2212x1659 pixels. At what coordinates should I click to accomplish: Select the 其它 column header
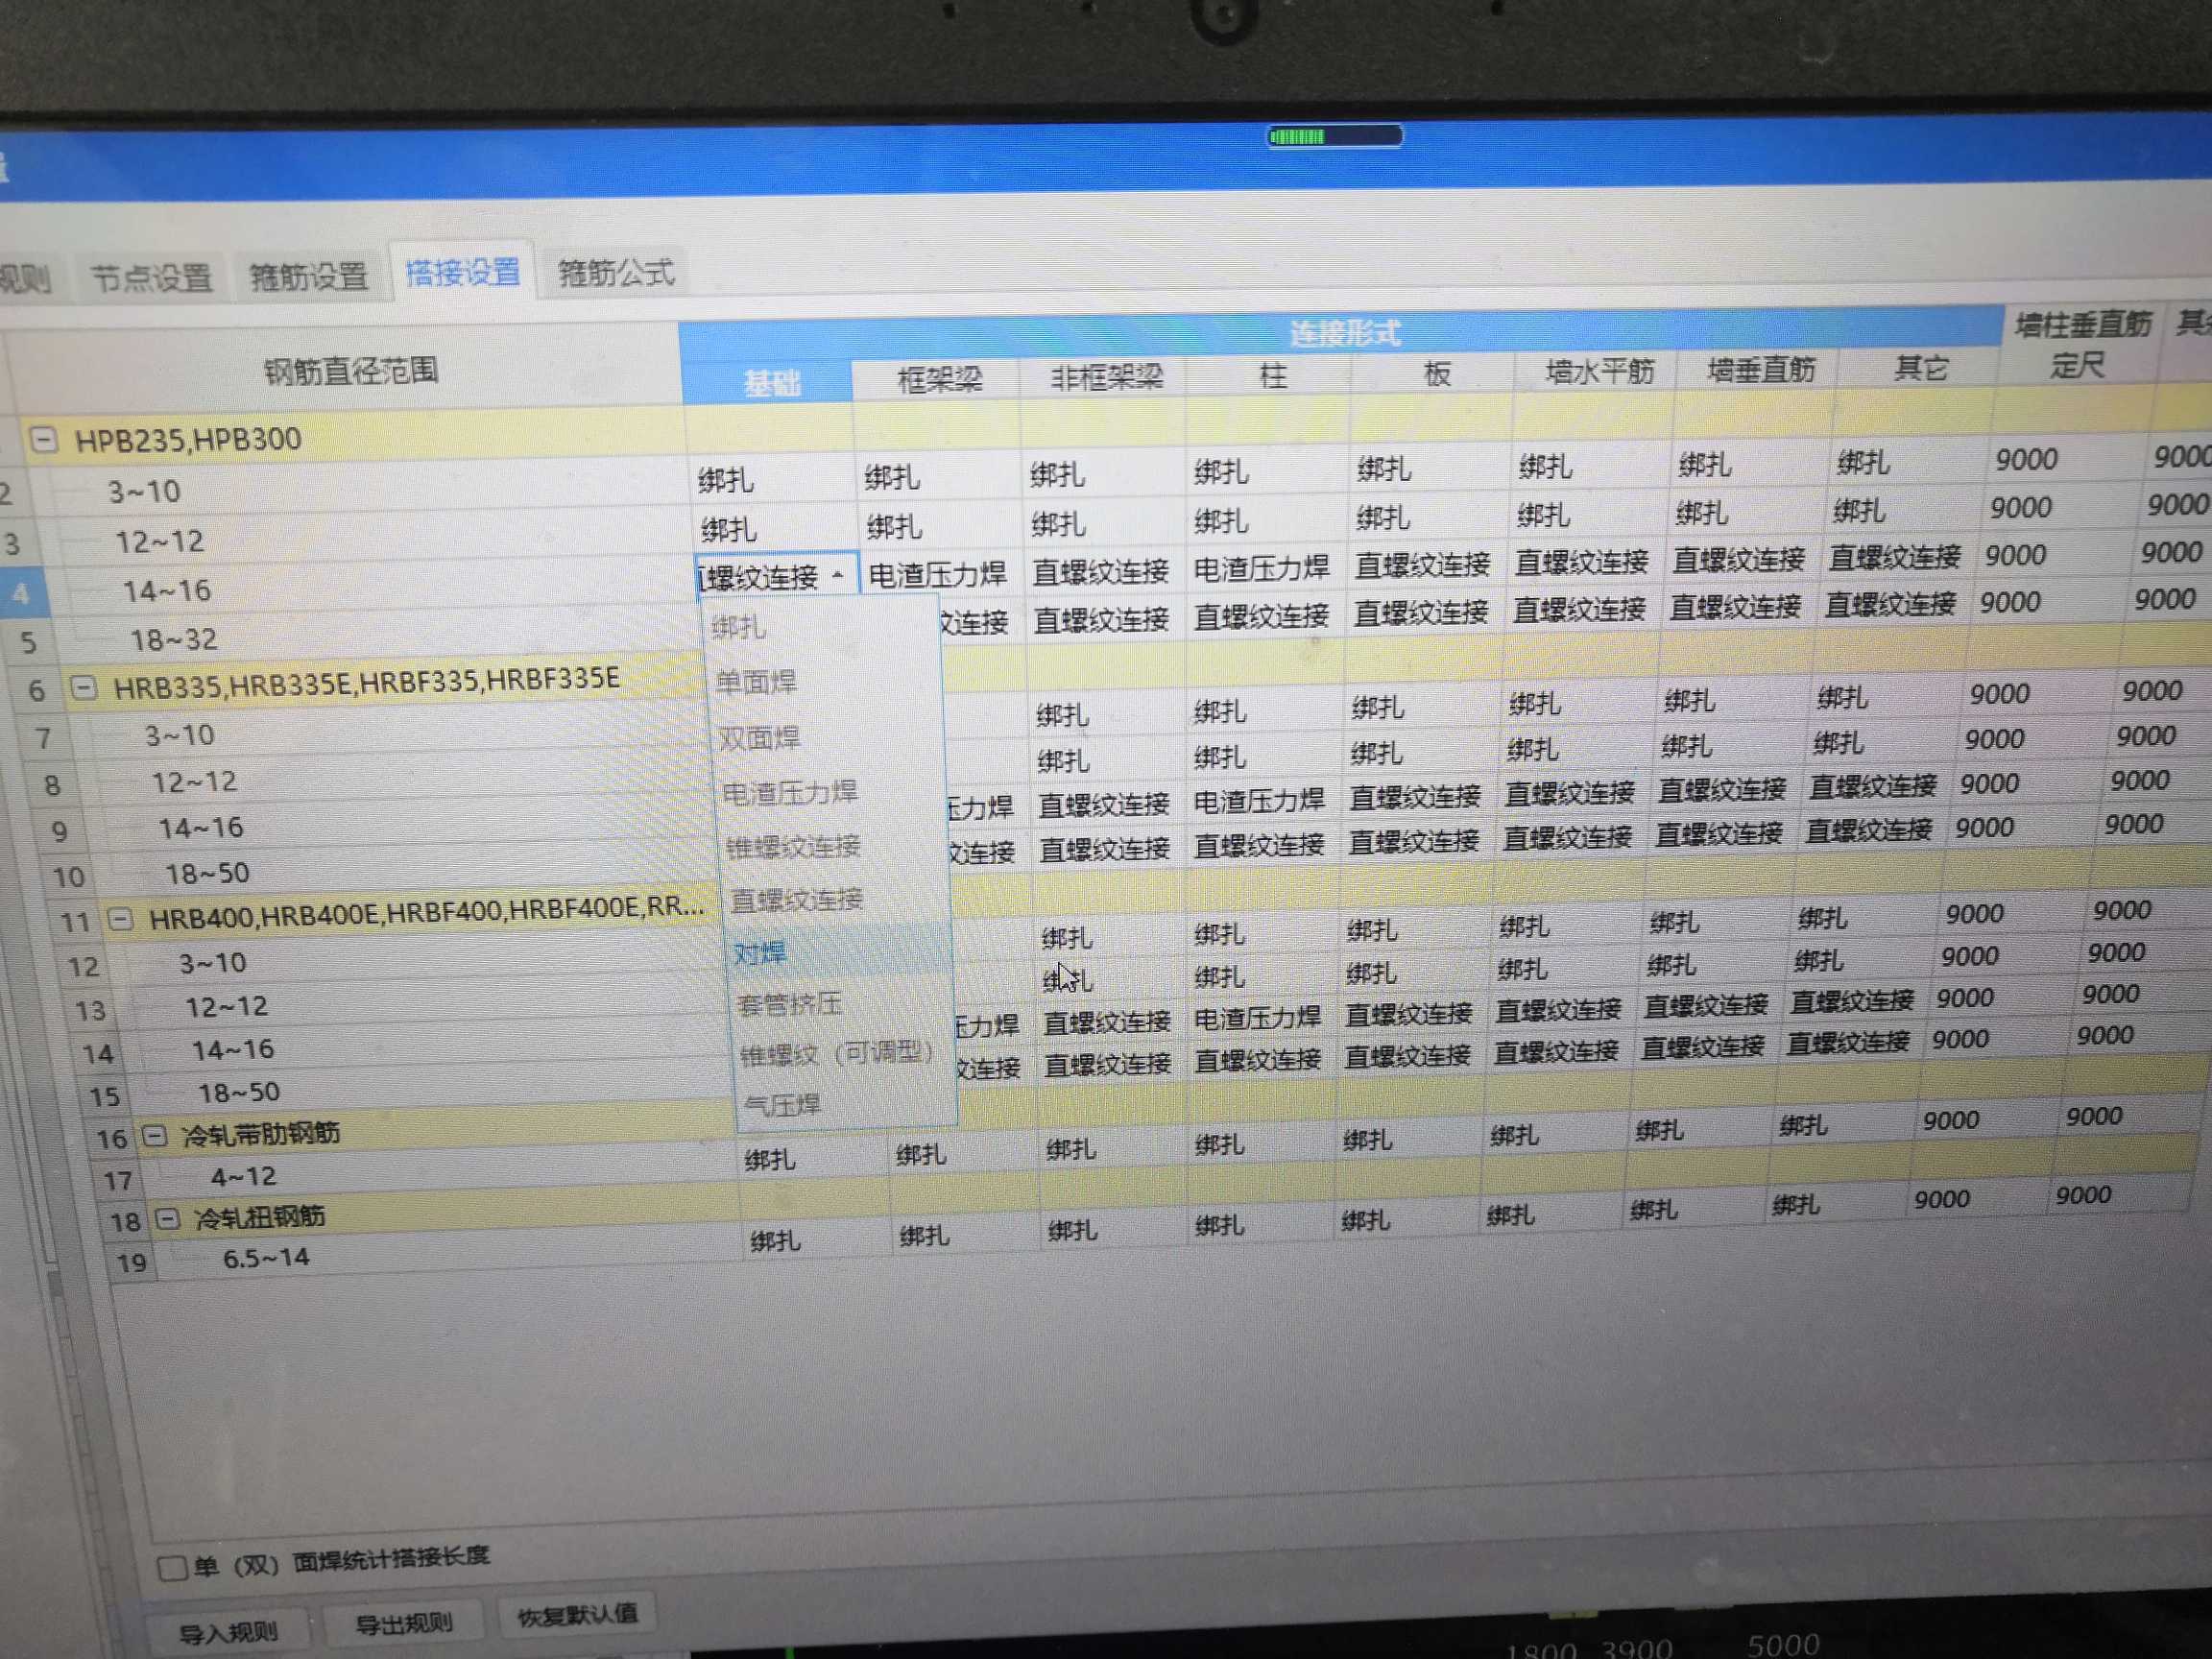(x=1920, y=367)
